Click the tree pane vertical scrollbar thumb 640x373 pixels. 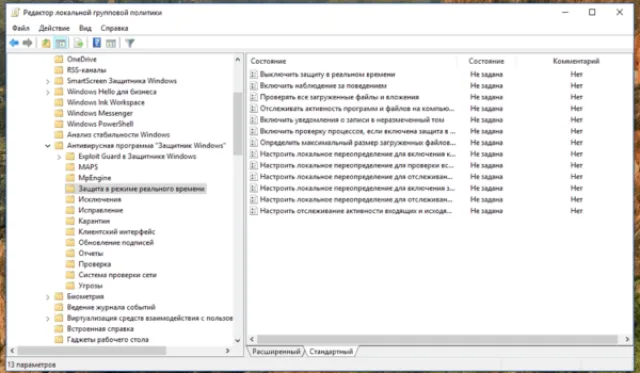[x=238, y=124]
